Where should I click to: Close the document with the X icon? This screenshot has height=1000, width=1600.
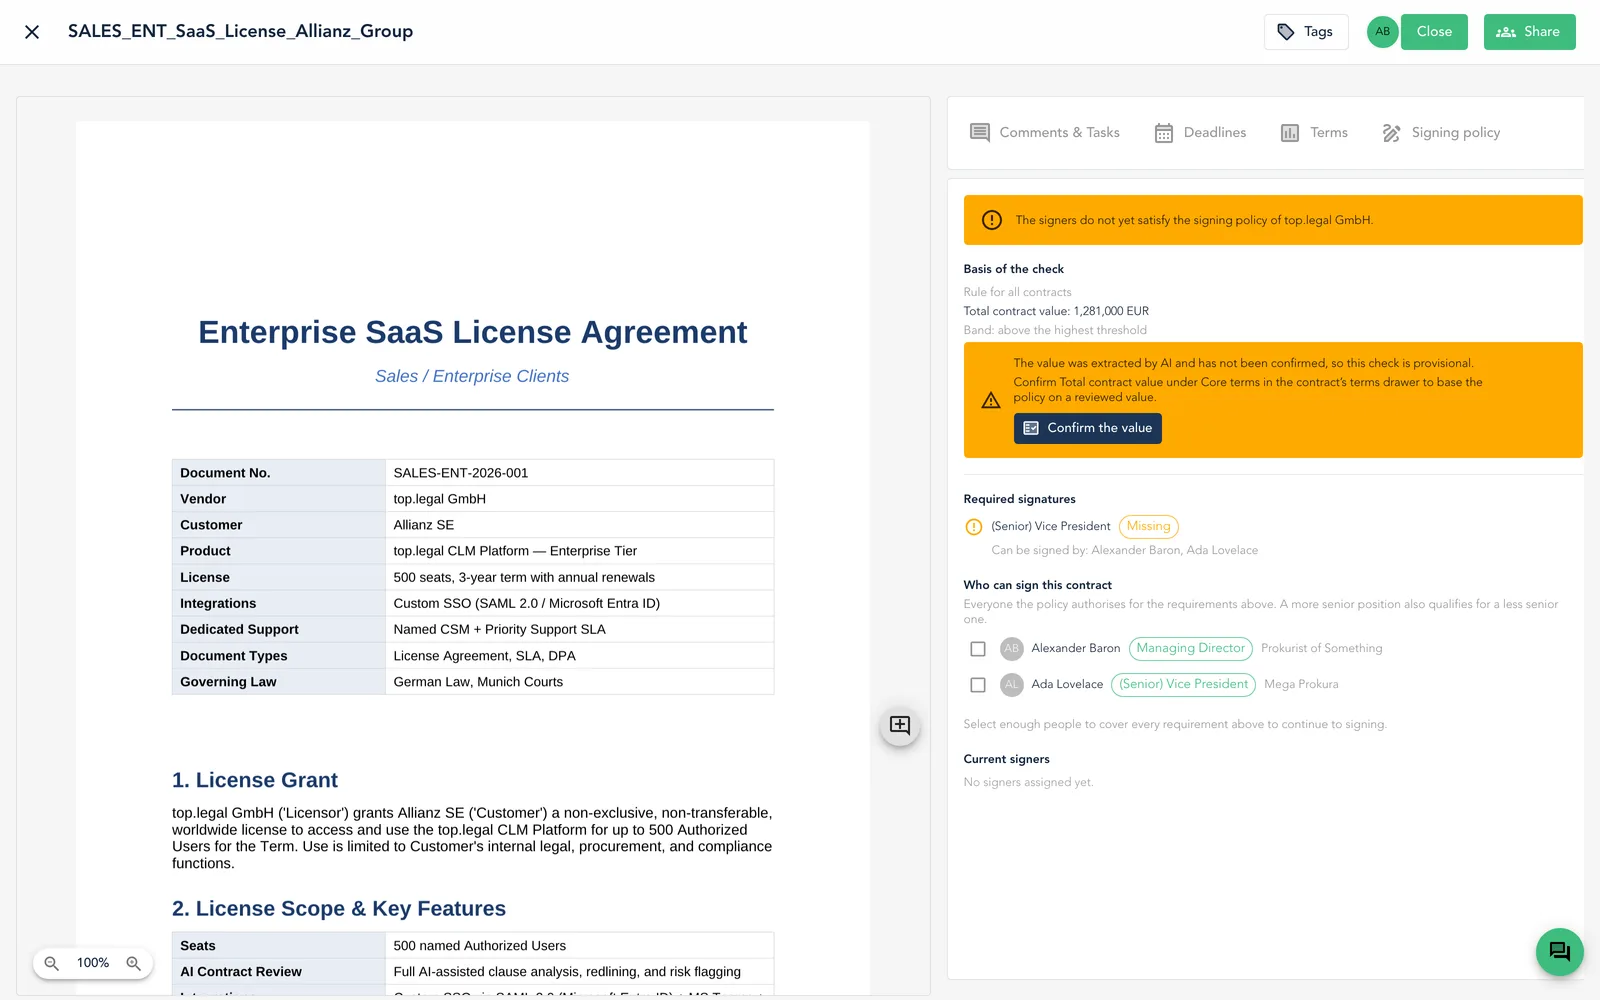click(32, 32)
